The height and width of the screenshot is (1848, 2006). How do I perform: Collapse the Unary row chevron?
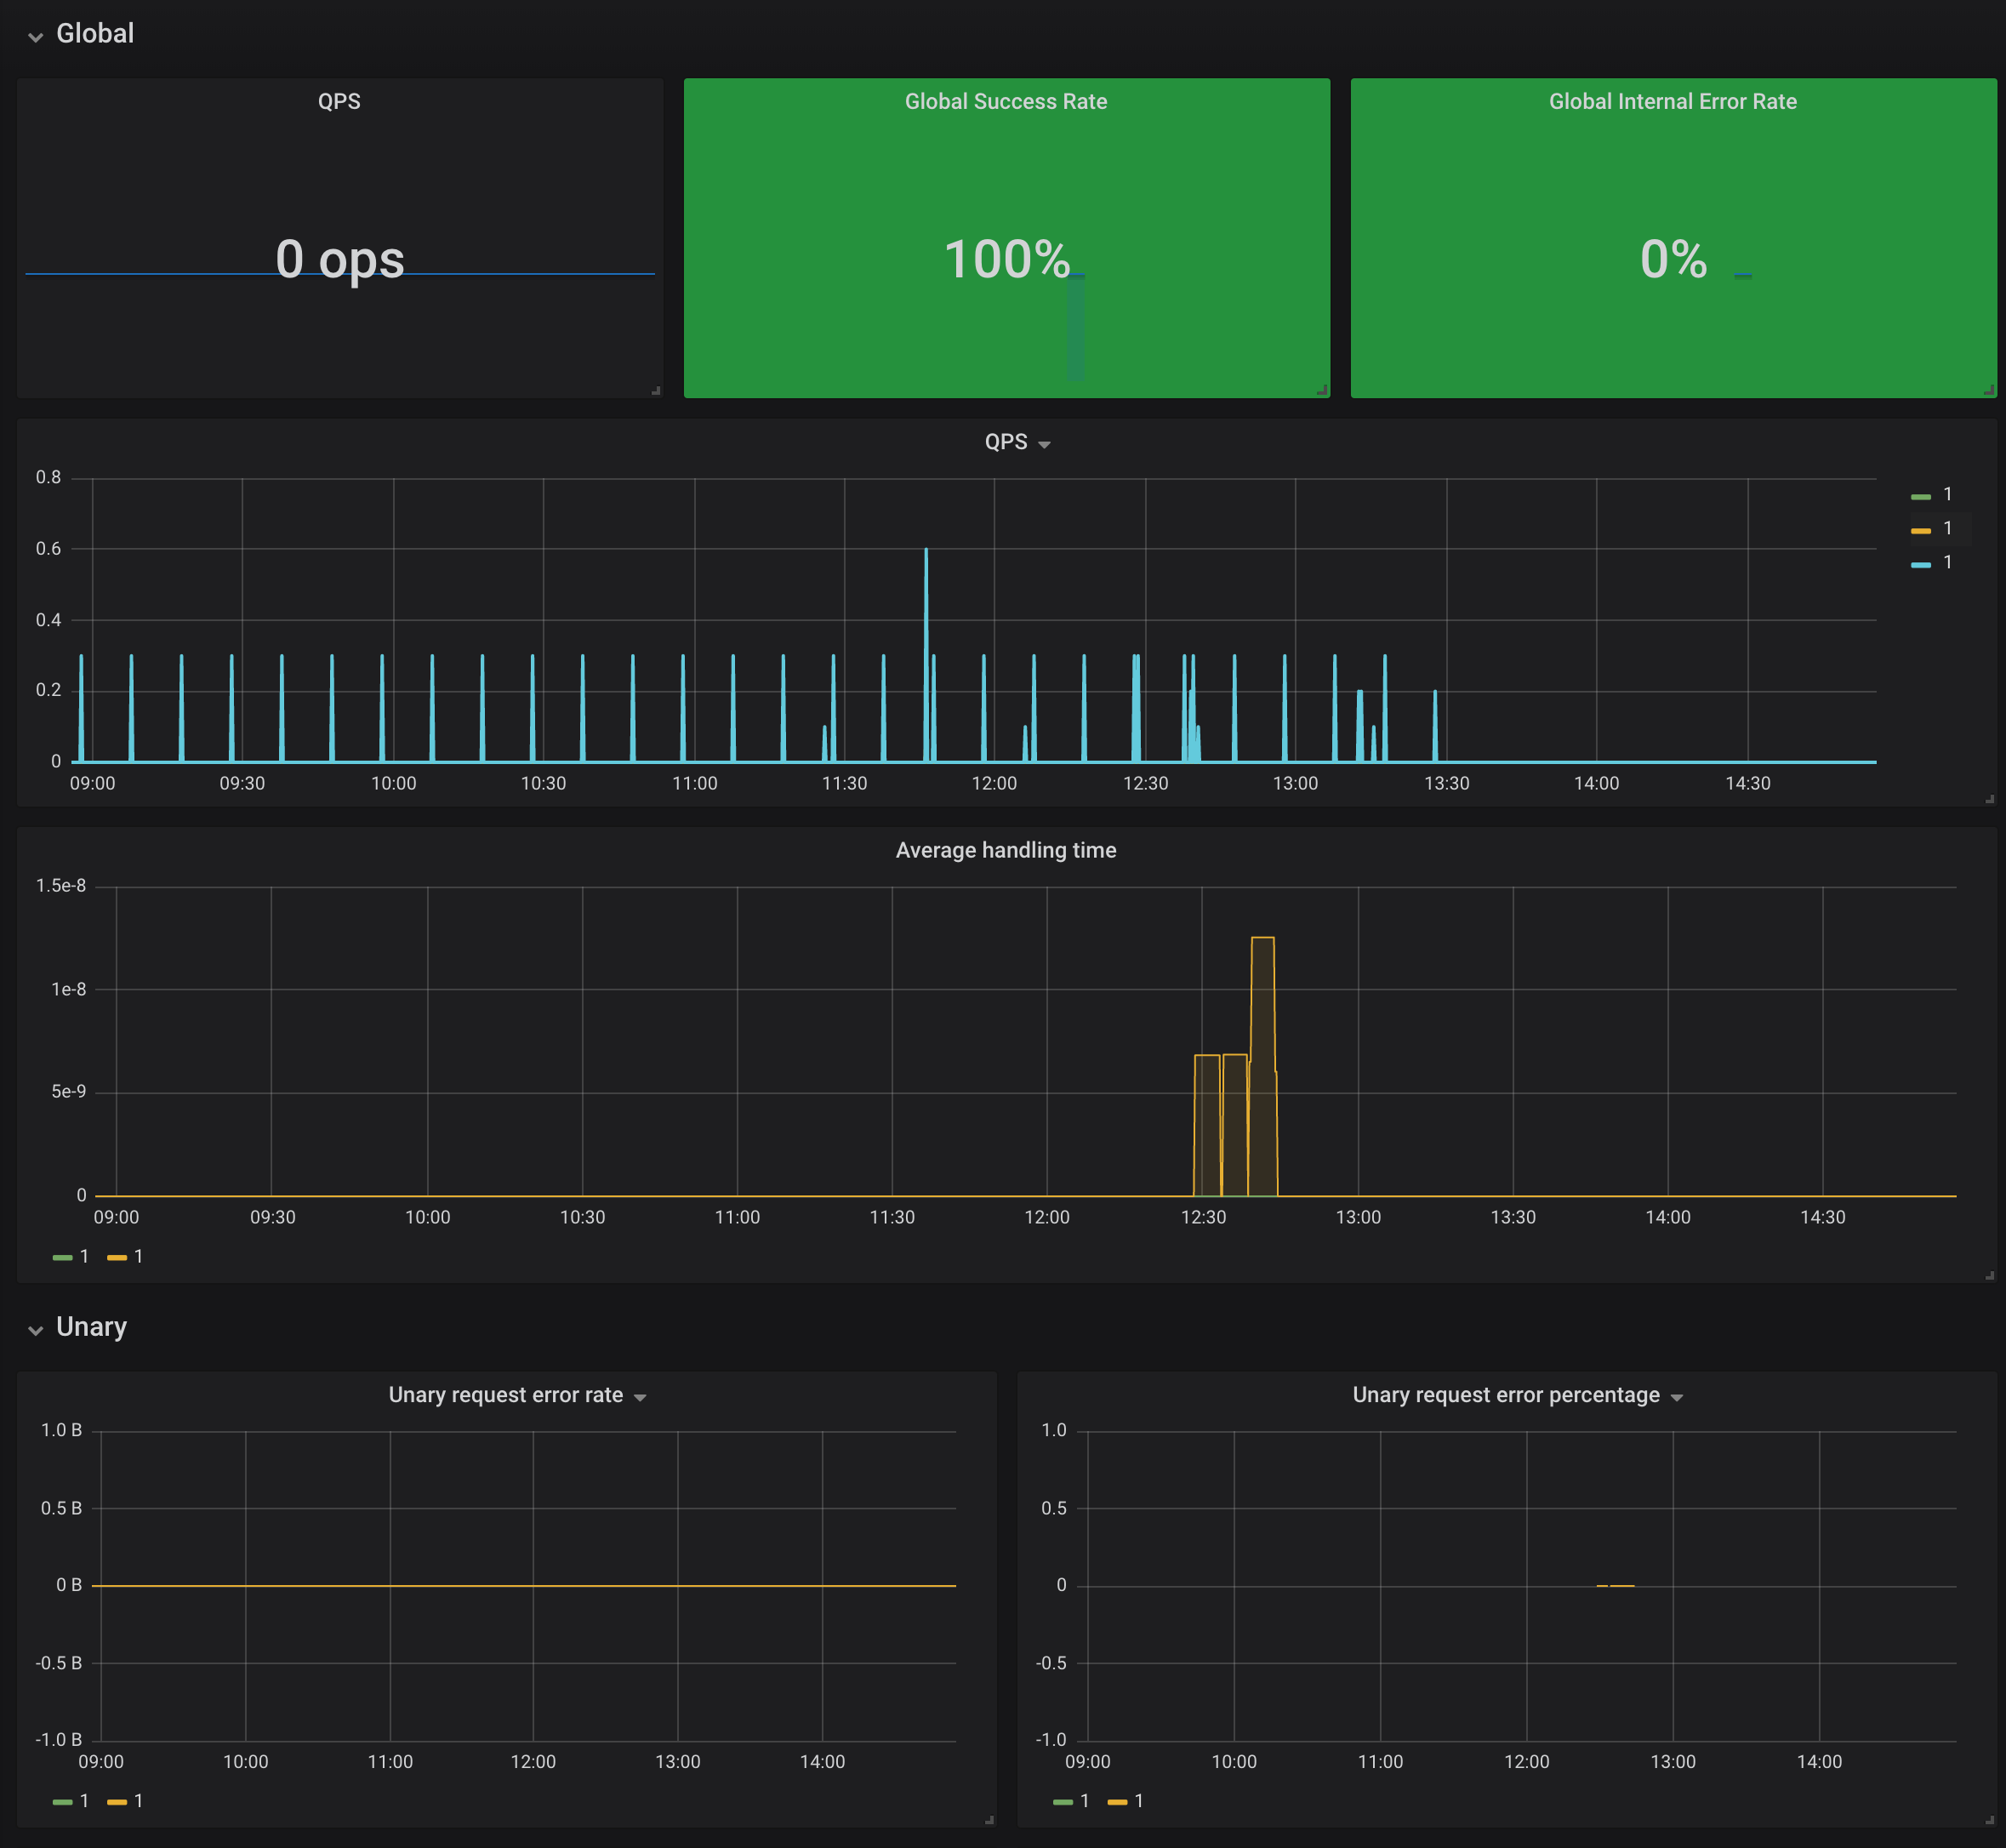tap(36, 1330)
